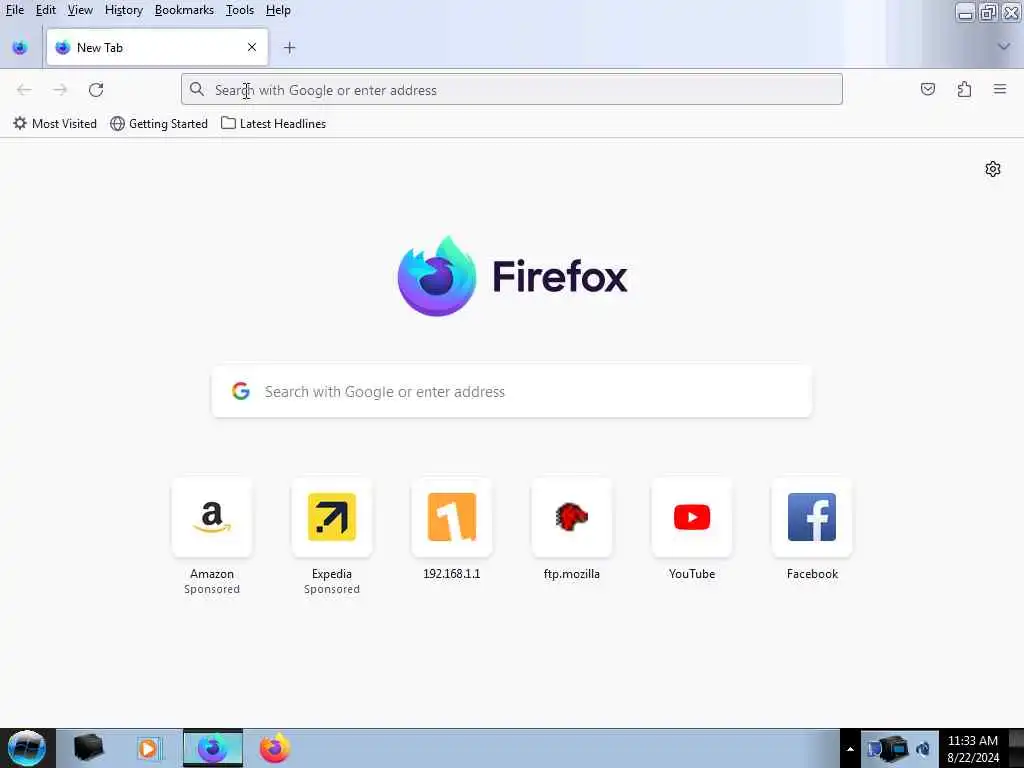Viewport: 1024px width, 768px height.
Task: Open Firefox View pinned icon
Action: [20, 48]
